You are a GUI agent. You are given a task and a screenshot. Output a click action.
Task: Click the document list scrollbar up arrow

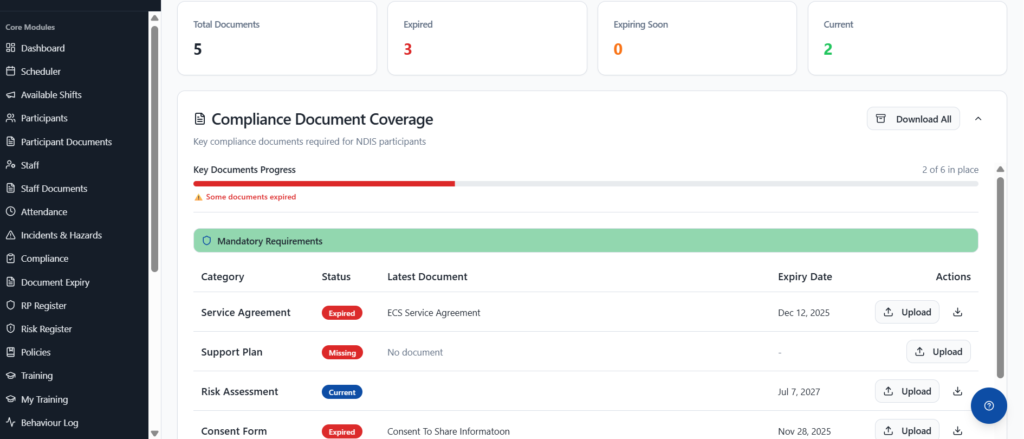pos(1000,169)
